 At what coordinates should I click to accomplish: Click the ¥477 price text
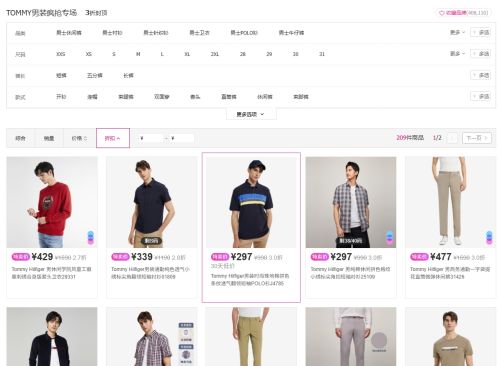441,257
